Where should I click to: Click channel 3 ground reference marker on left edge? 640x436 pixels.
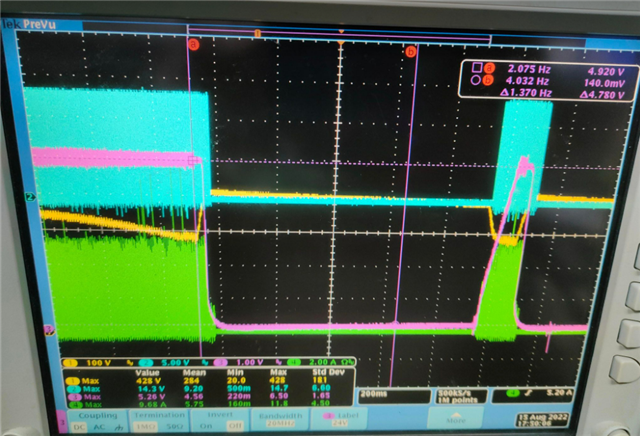click(48, 328)
